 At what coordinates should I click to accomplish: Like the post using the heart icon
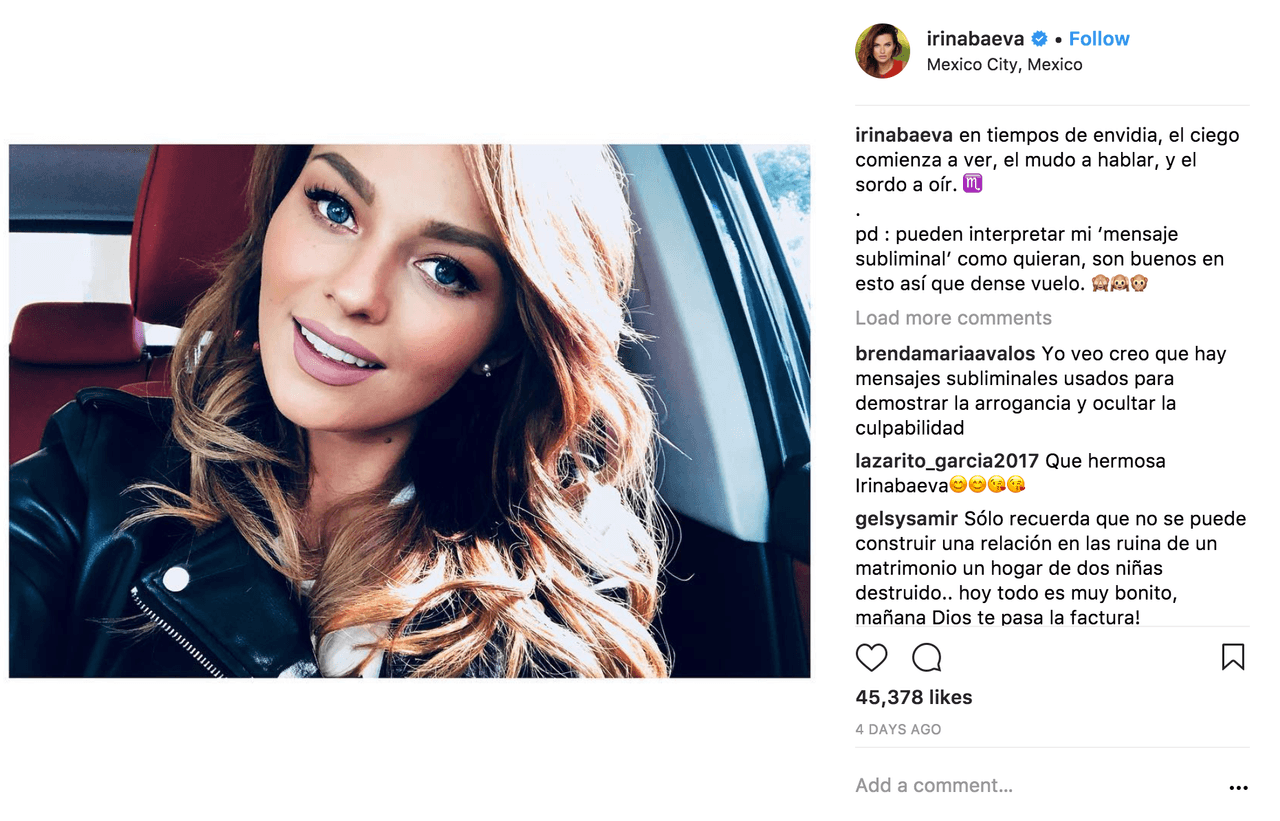tap(870, 657)
